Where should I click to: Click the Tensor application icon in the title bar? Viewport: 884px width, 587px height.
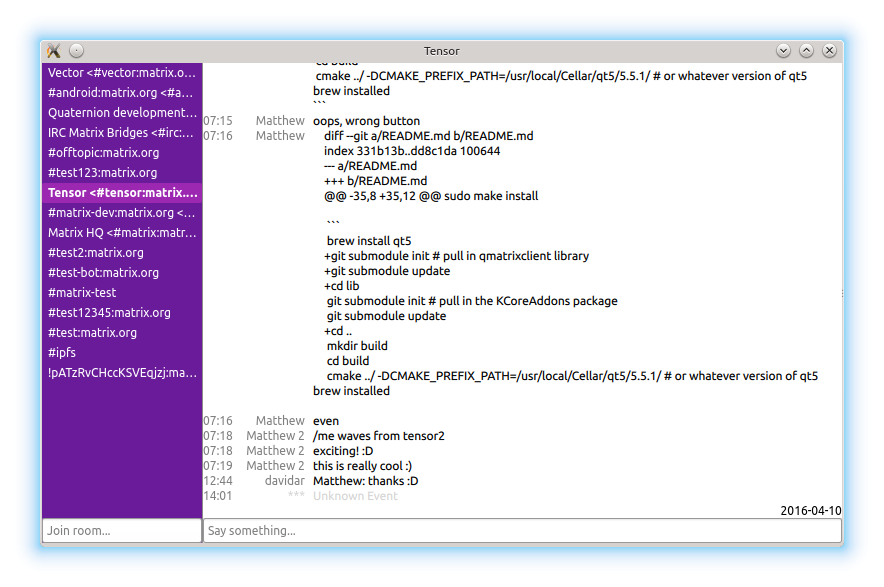pyautogui.click(x=54, y=51)
